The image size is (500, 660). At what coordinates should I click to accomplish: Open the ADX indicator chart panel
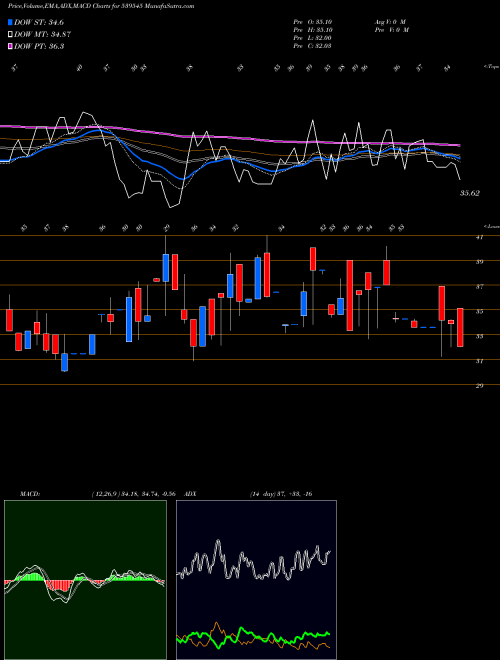(256, 580)
